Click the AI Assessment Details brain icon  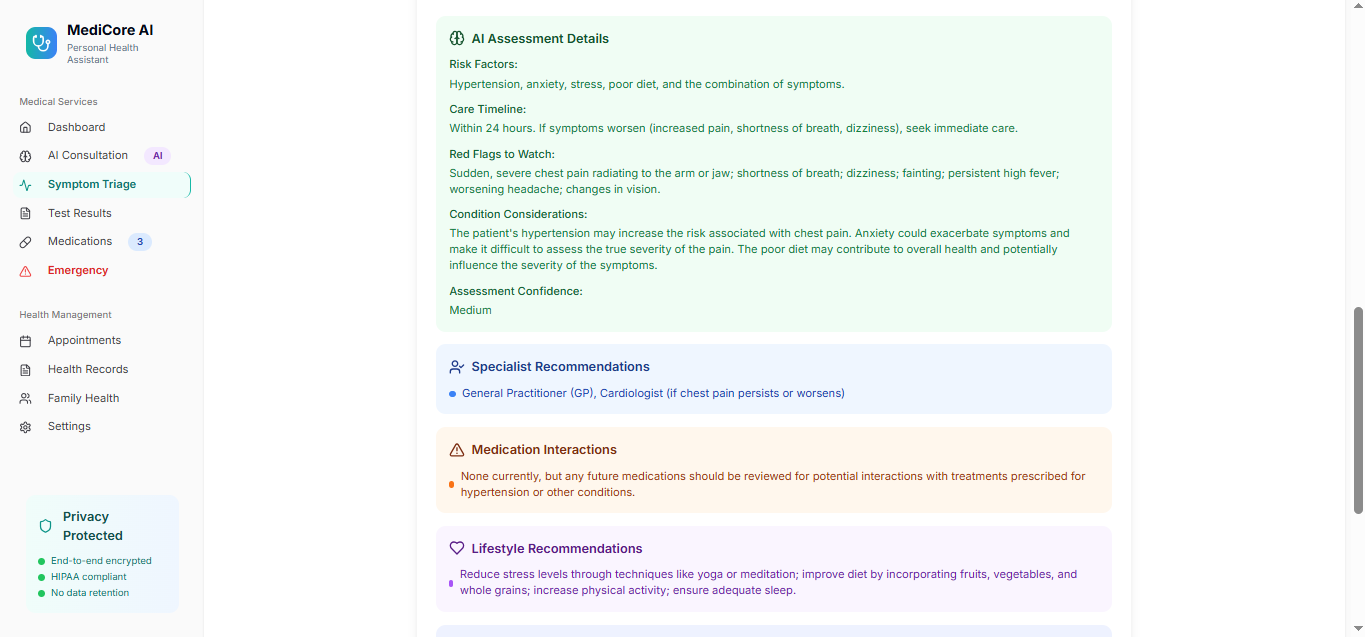457,39
